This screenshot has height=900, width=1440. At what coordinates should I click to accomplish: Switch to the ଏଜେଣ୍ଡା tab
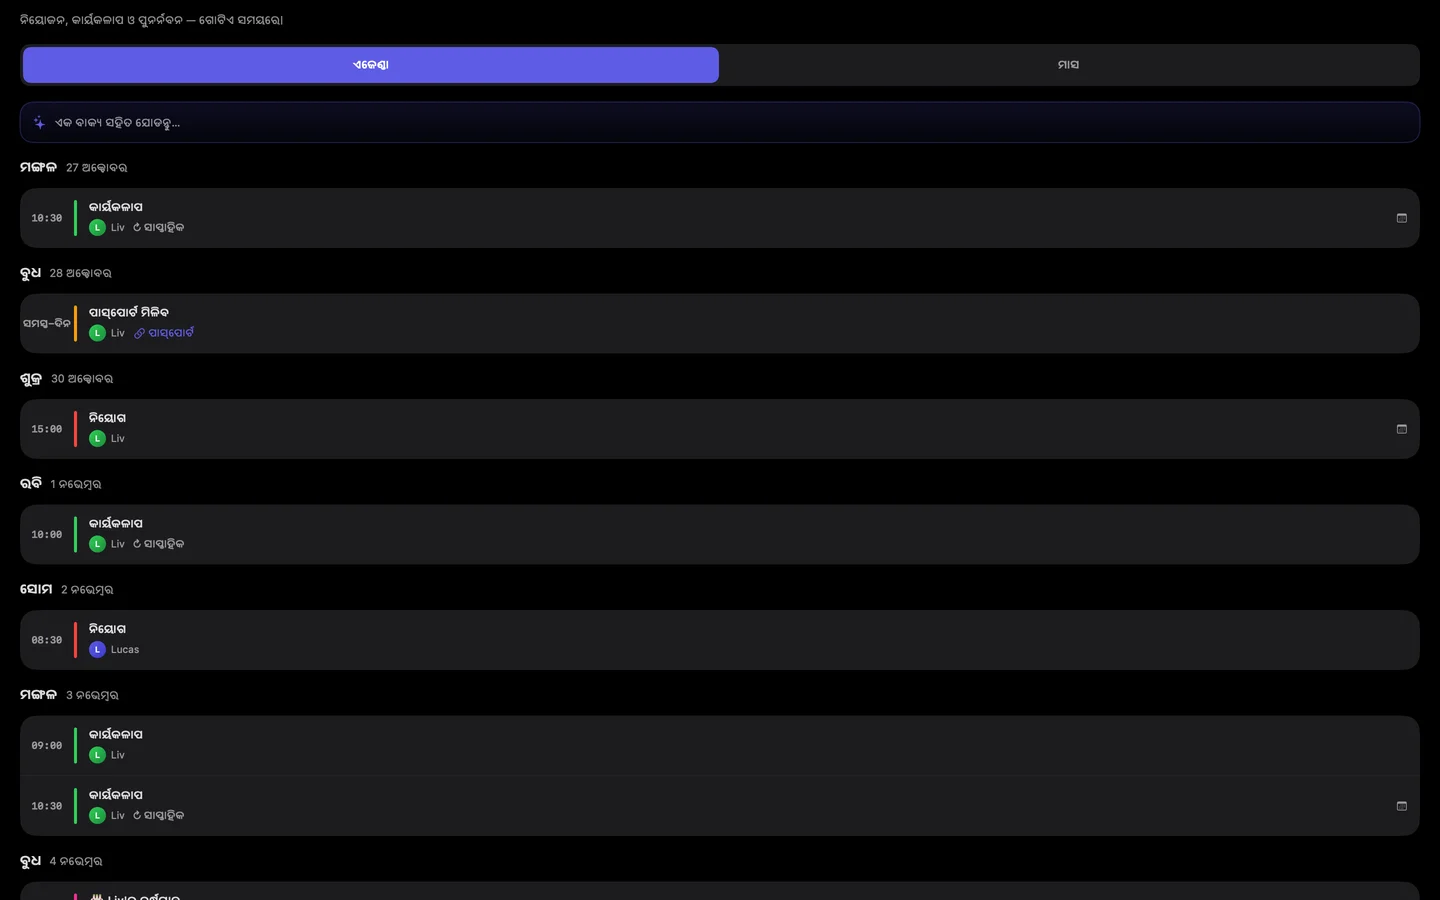point(371,65)
